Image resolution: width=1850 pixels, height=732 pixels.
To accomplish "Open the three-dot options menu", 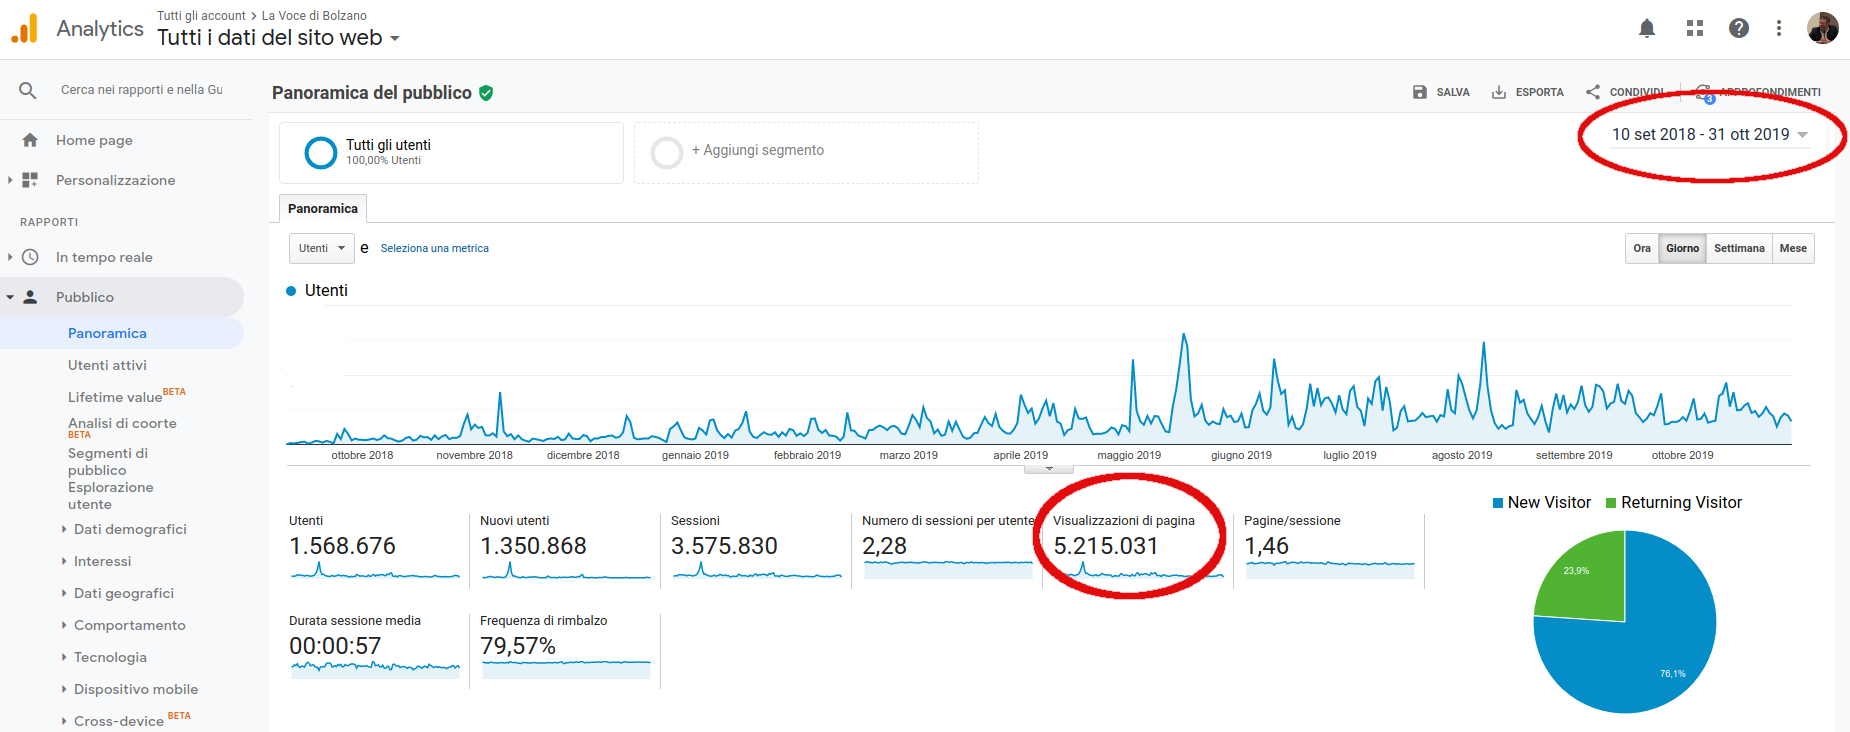I will [x=1778, y=28].
